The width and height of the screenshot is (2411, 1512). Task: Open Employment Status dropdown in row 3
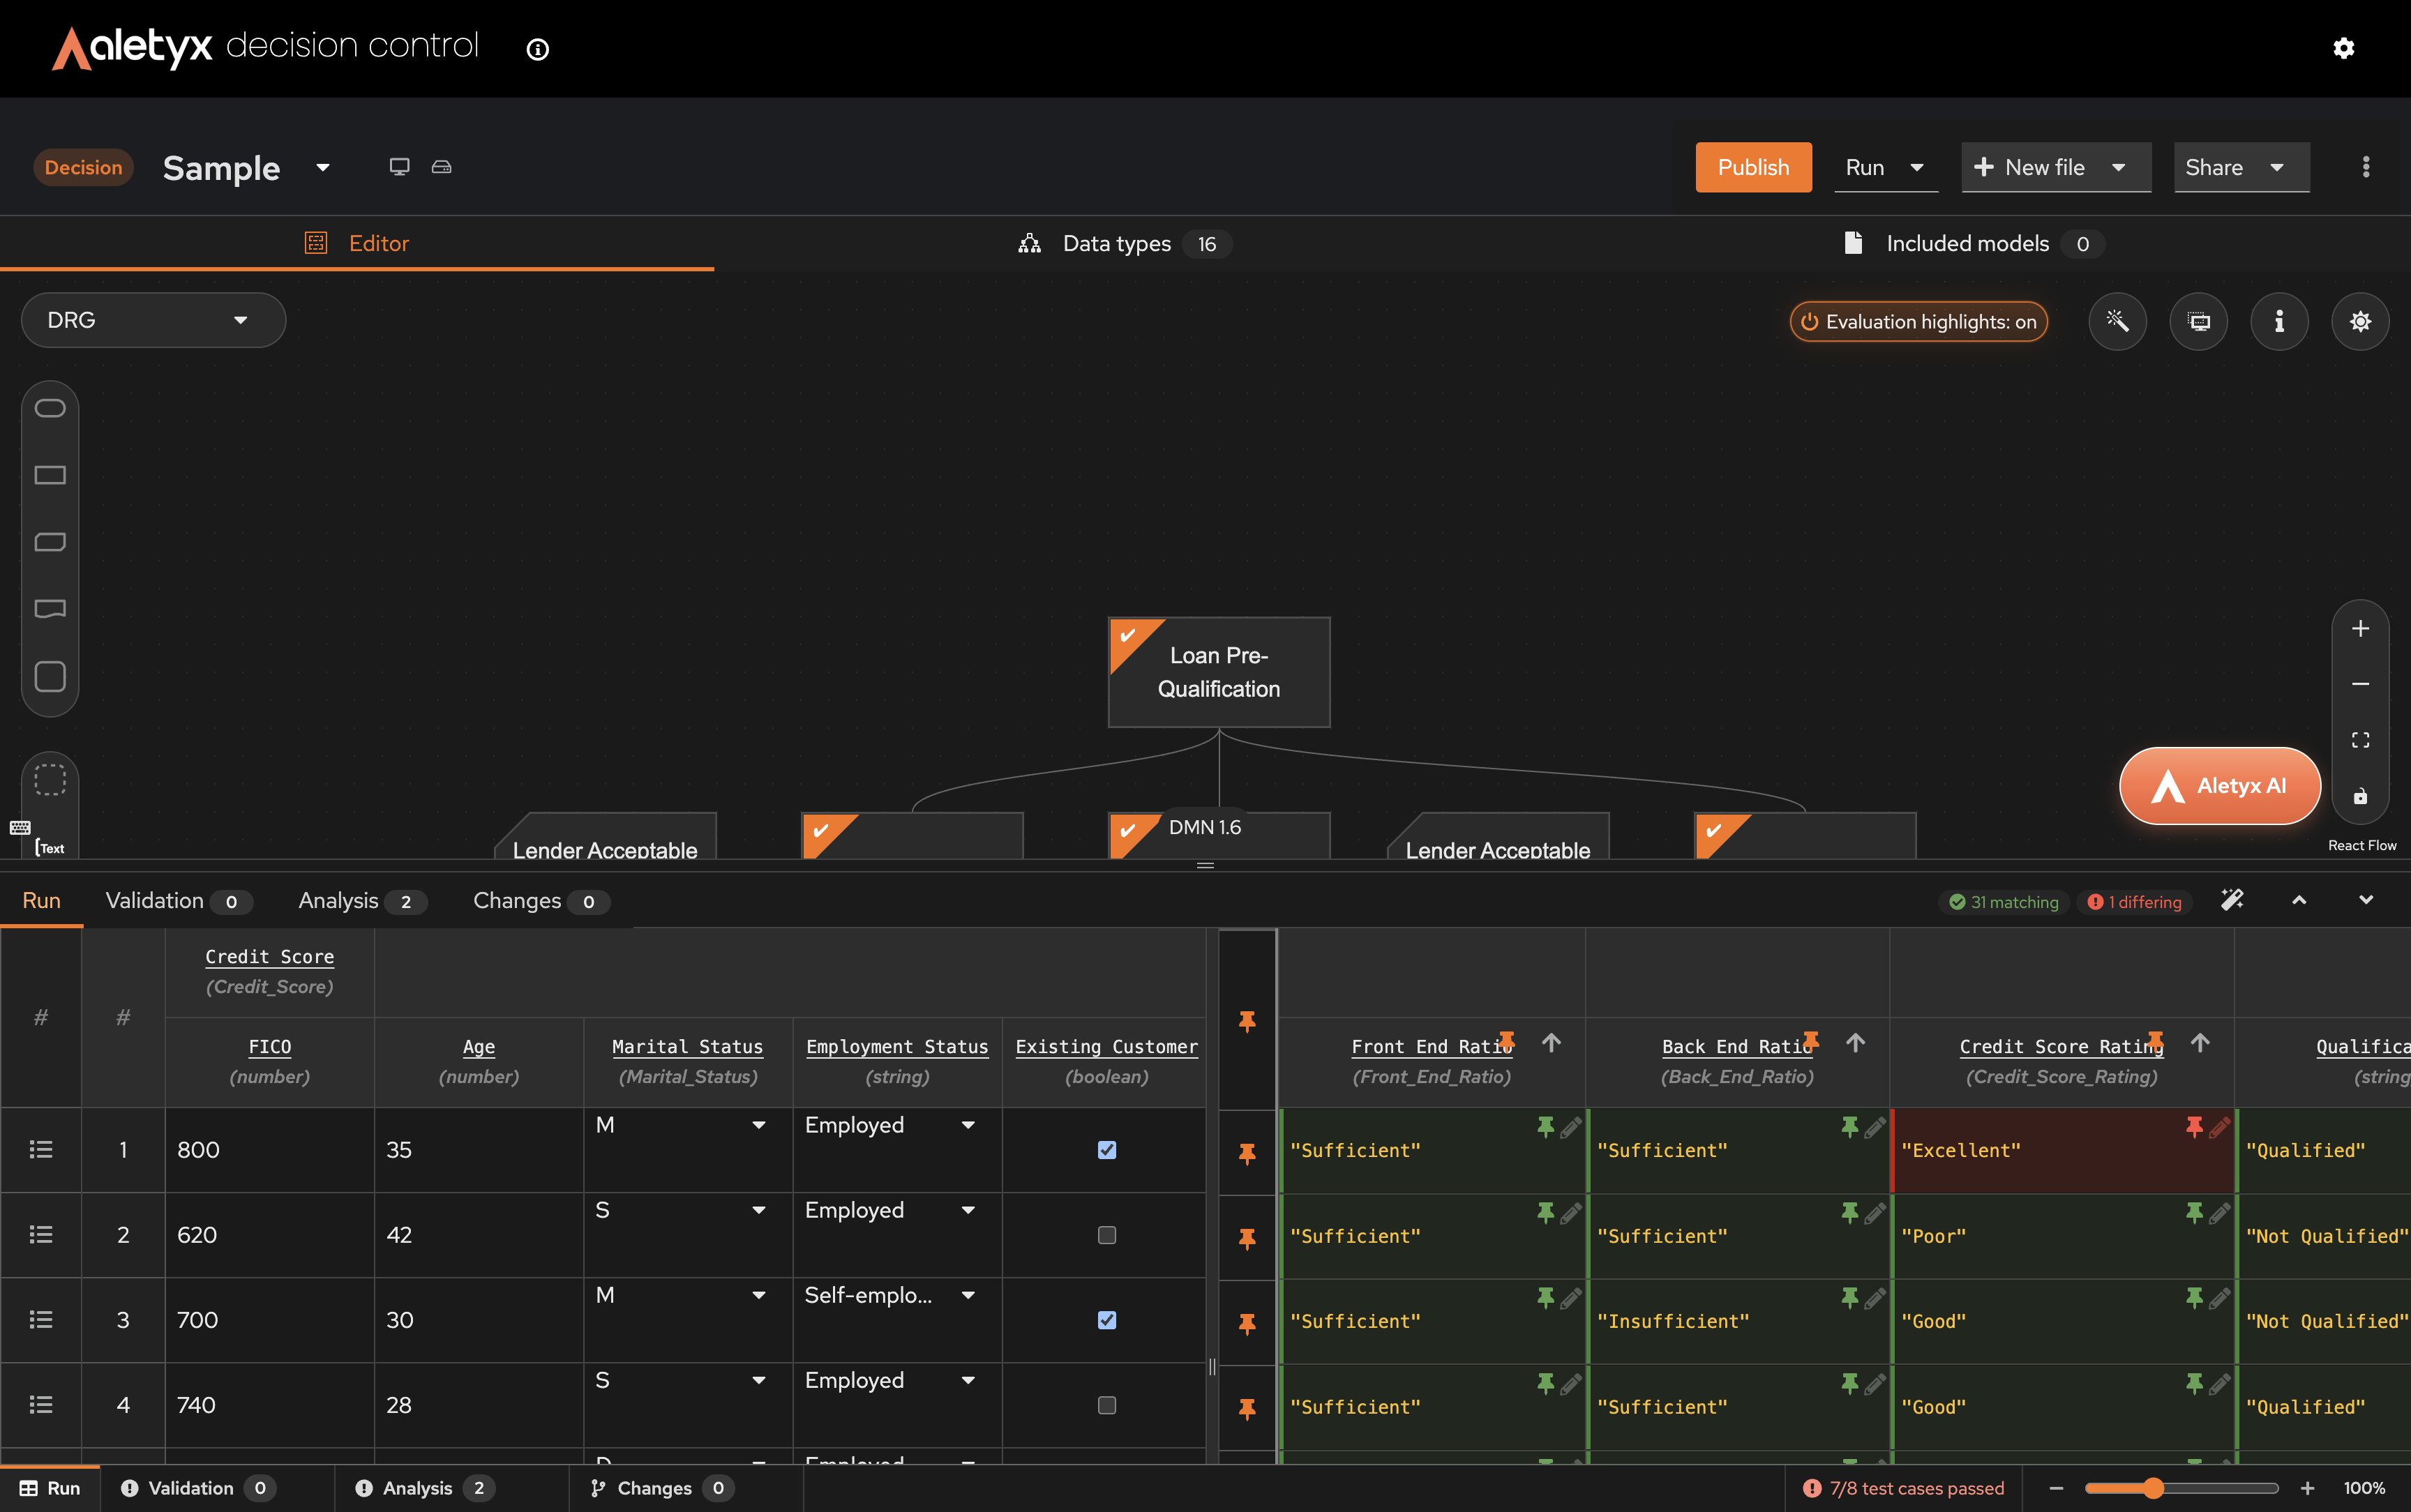967,1295
